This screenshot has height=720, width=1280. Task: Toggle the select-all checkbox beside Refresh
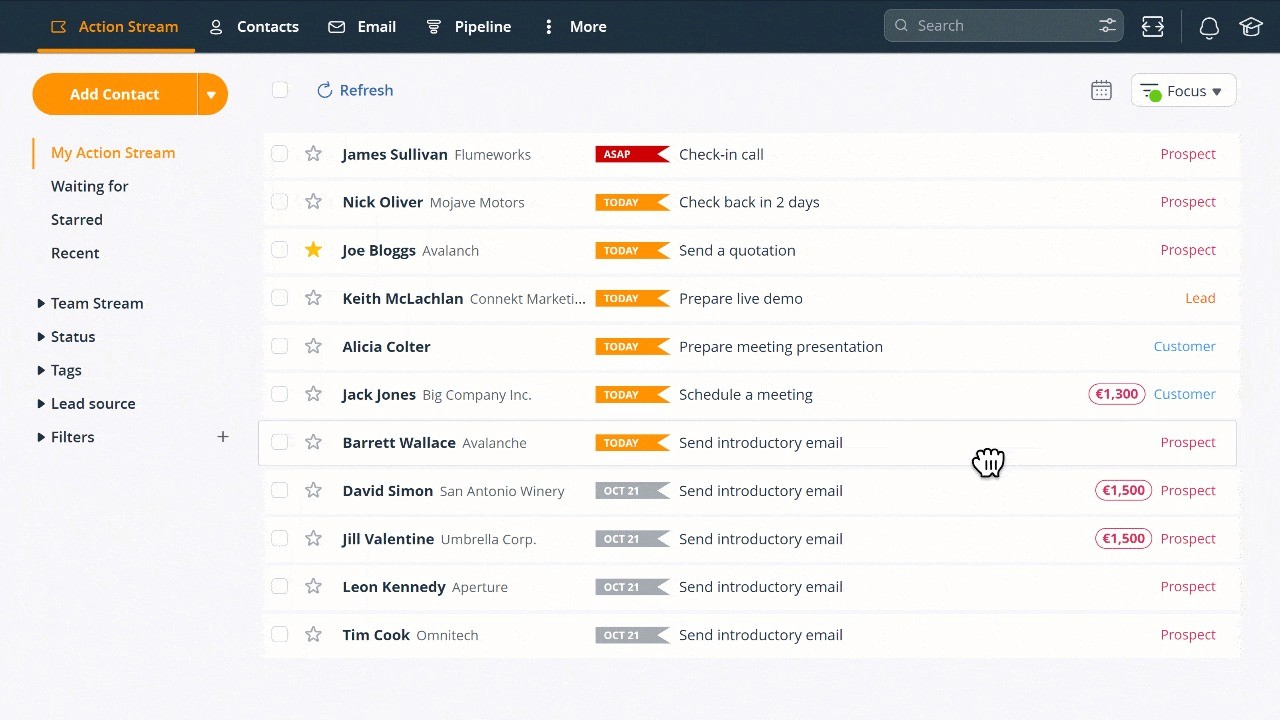280,90
